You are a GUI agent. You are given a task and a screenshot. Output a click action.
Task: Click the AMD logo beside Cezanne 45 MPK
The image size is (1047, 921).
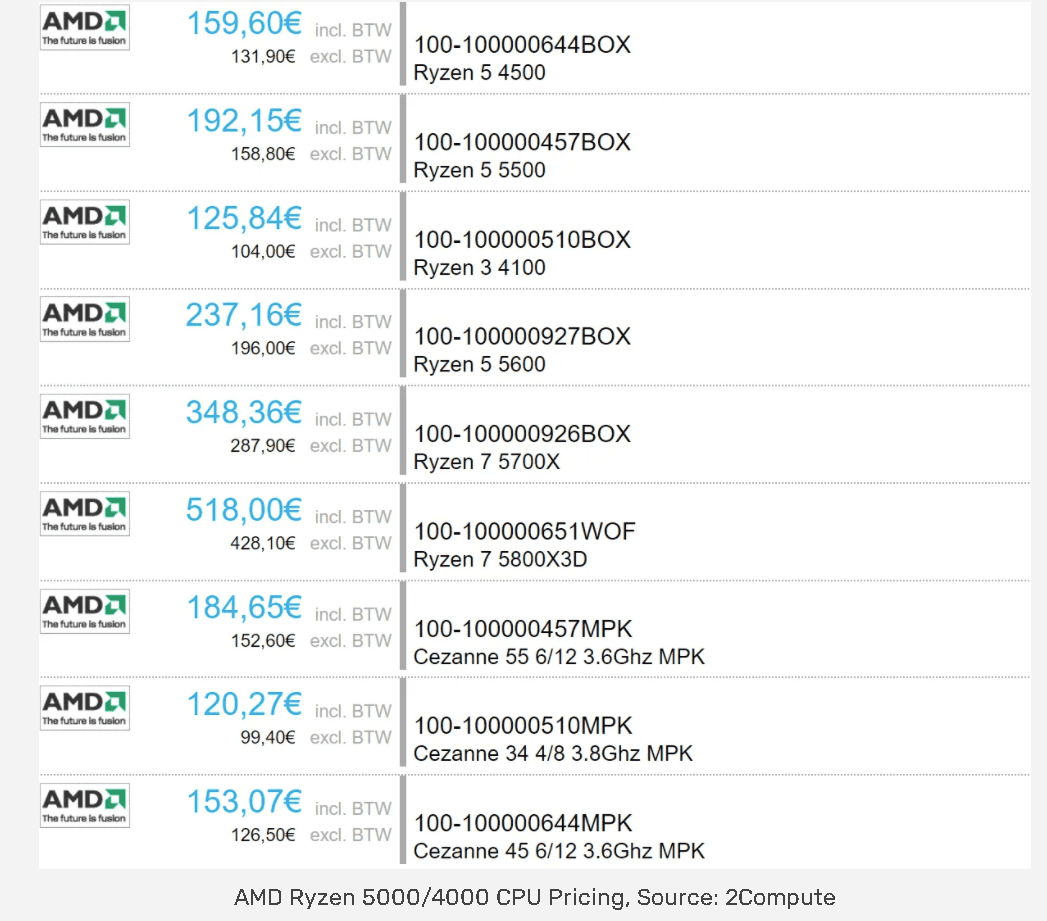coord(85,805)
